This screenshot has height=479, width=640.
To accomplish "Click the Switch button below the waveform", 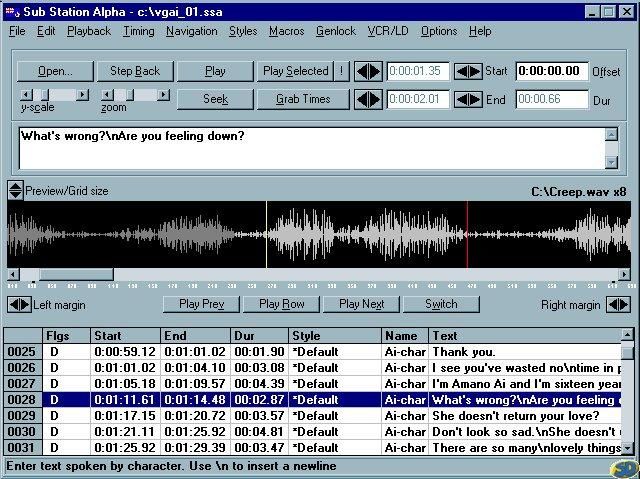I will click(x=441, y=304).
